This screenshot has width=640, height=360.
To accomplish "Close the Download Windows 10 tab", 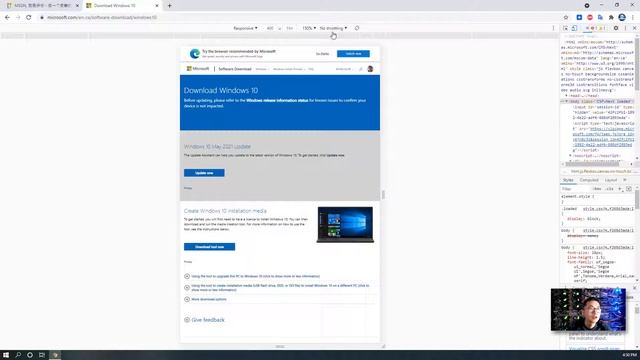I will coord(157,6).
